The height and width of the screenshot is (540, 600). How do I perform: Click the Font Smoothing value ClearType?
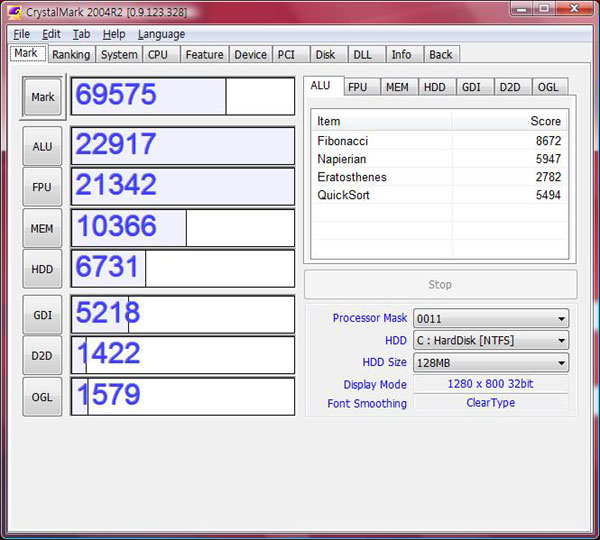tap(491, 403)
